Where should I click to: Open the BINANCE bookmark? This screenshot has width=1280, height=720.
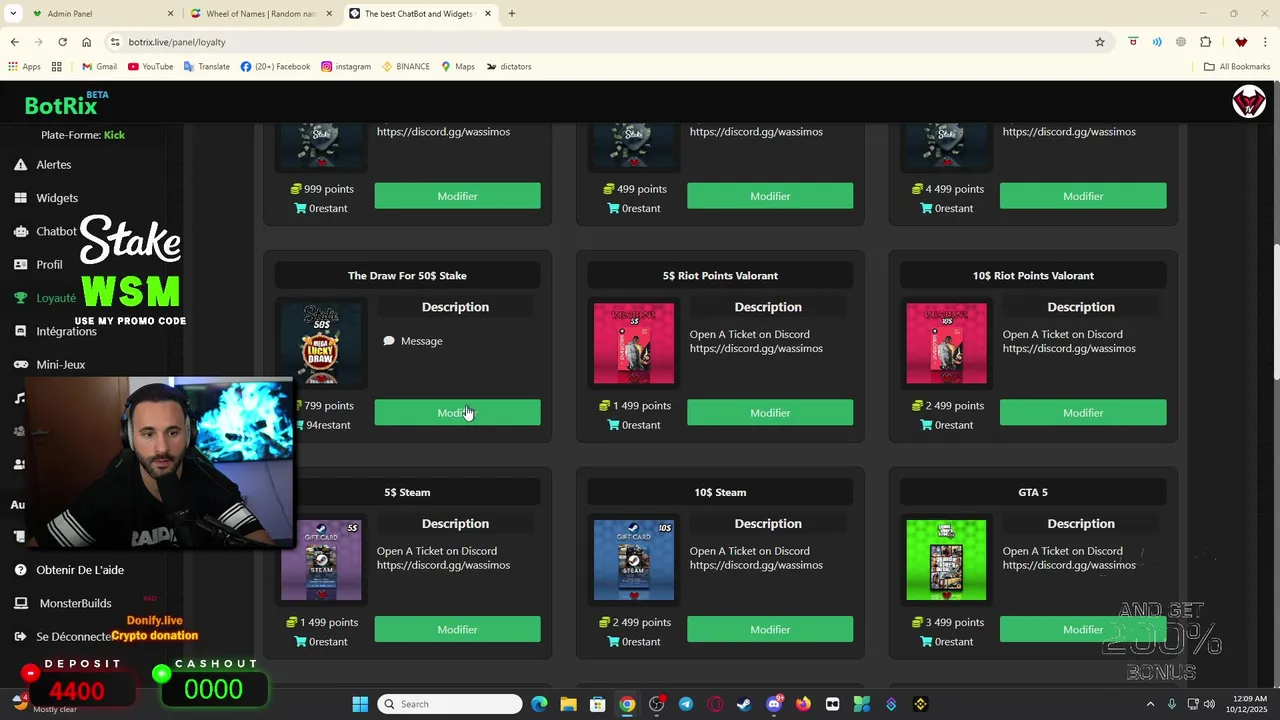point(405,67)
